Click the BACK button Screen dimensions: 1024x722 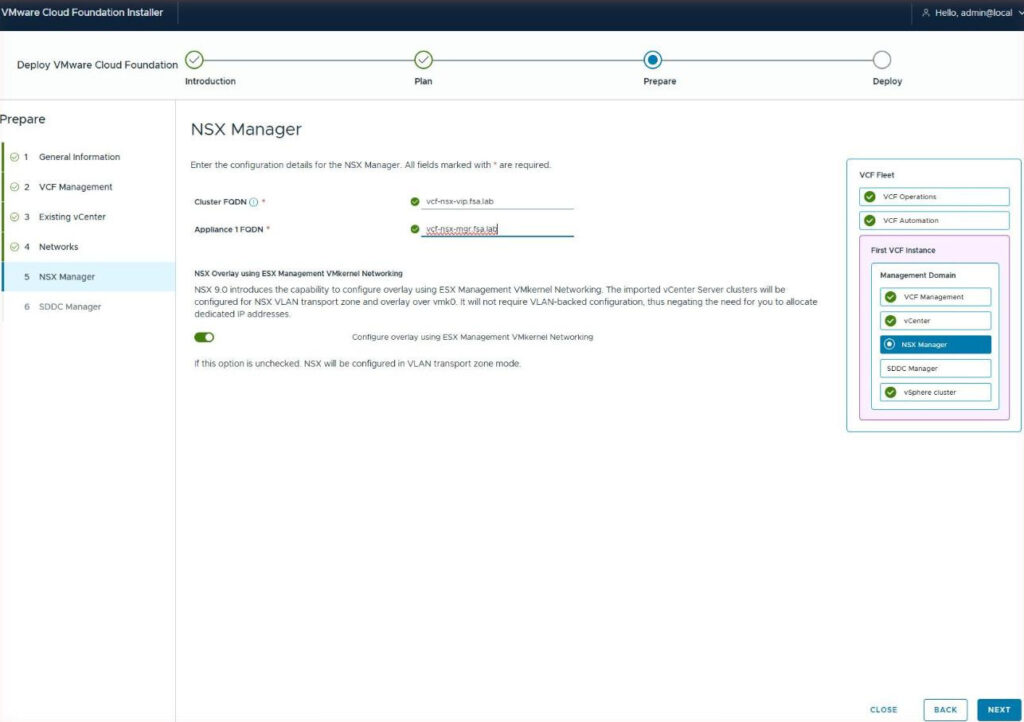point(945,710)
